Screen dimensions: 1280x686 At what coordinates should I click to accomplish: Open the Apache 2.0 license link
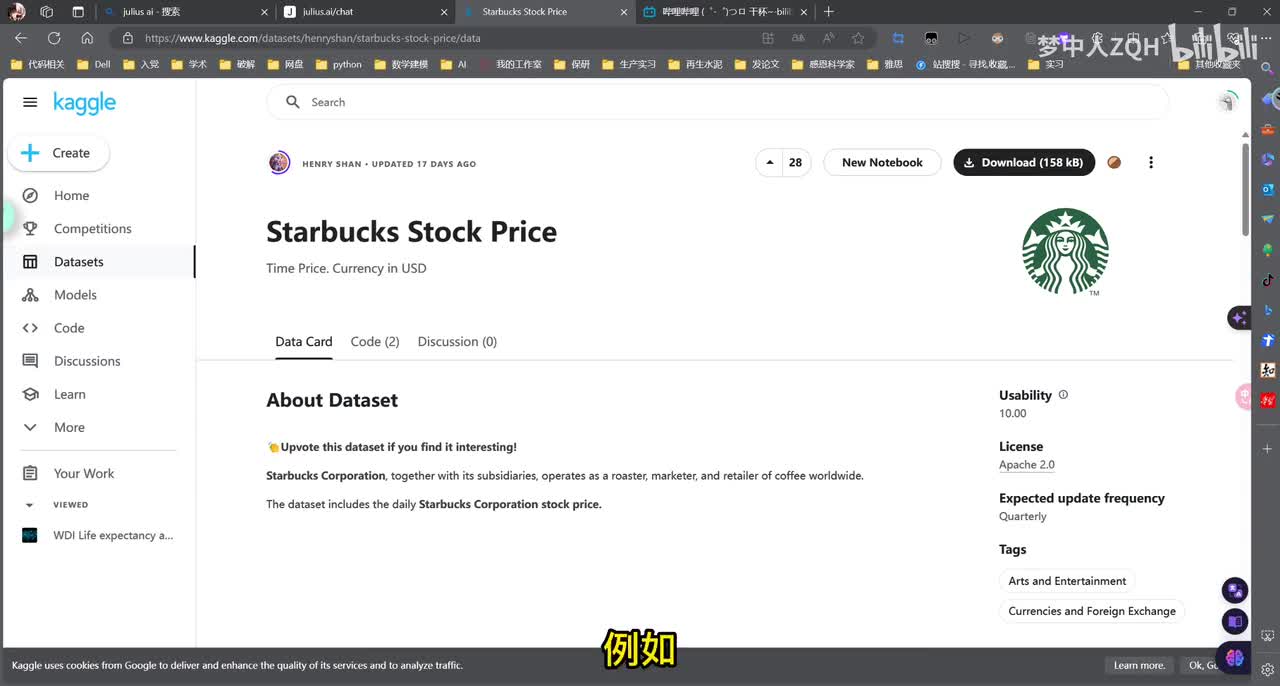1026,465
